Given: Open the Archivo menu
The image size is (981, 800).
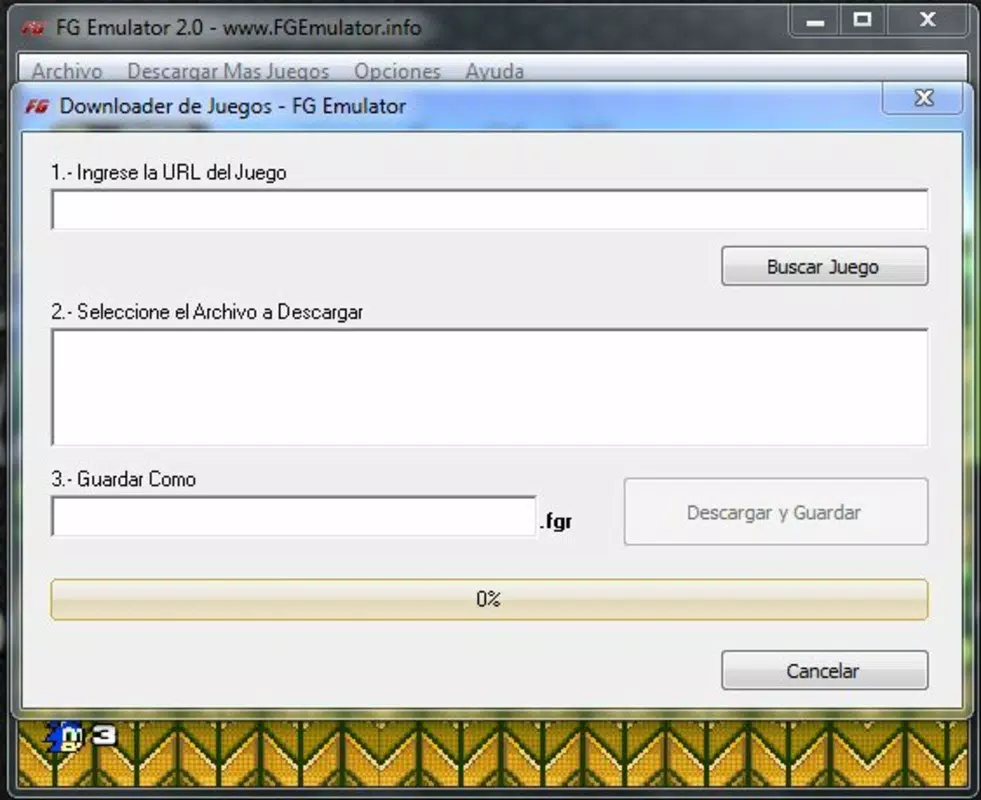Looking at the screenshot, I should pyautogui.click(x=67, y=71).
